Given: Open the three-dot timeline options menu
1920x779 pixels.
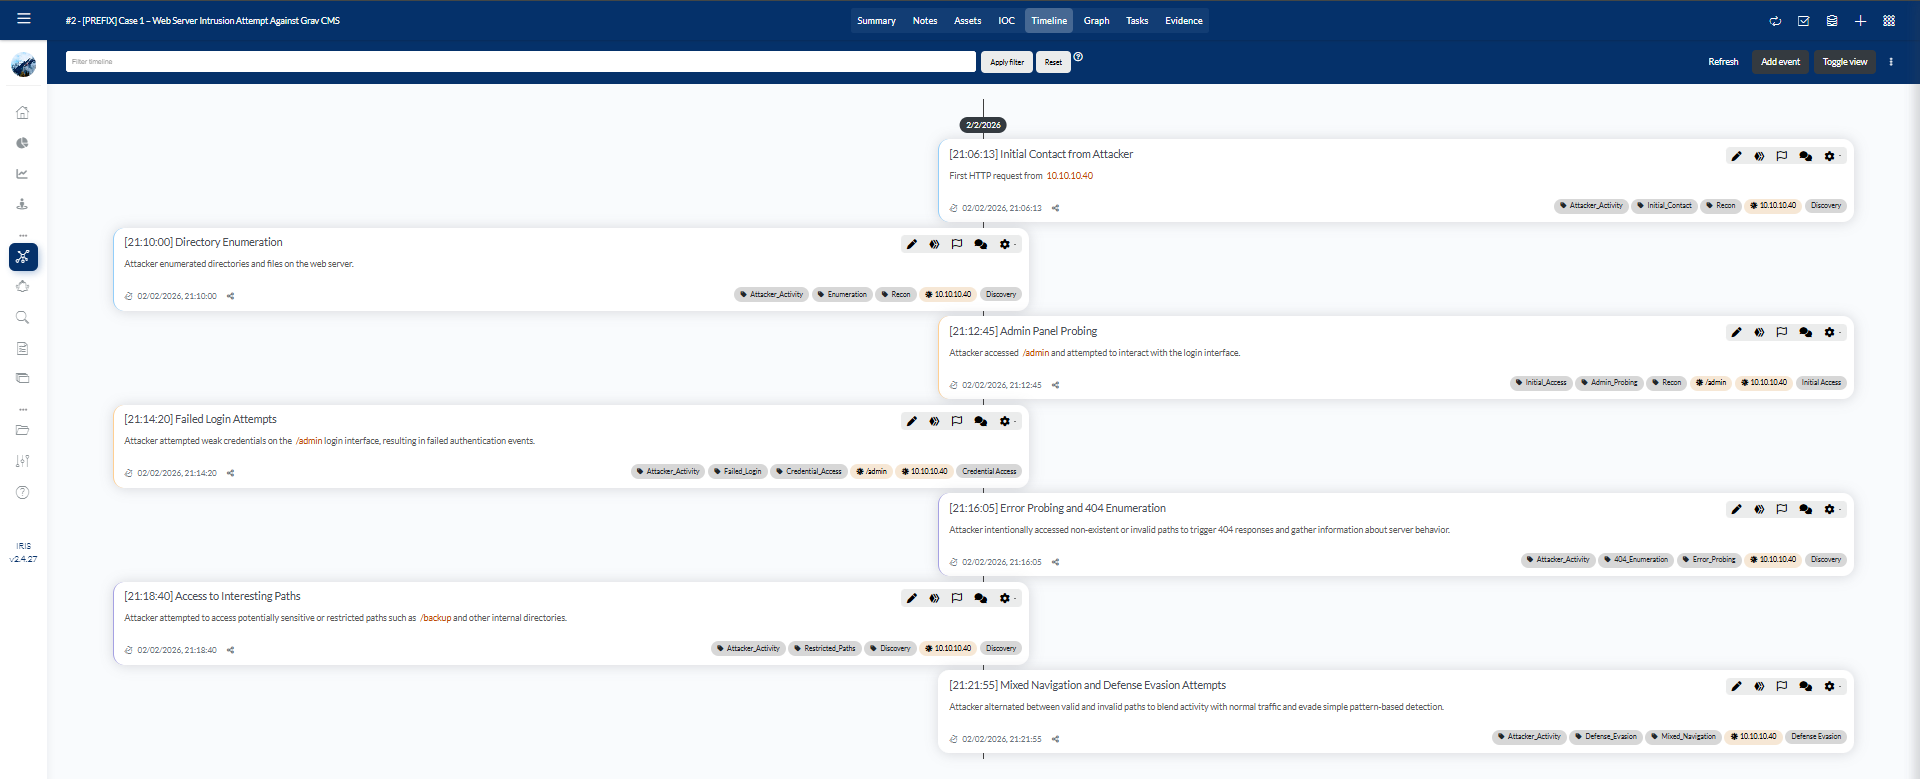Looking at the screenshot, I should coord(1891,62).
